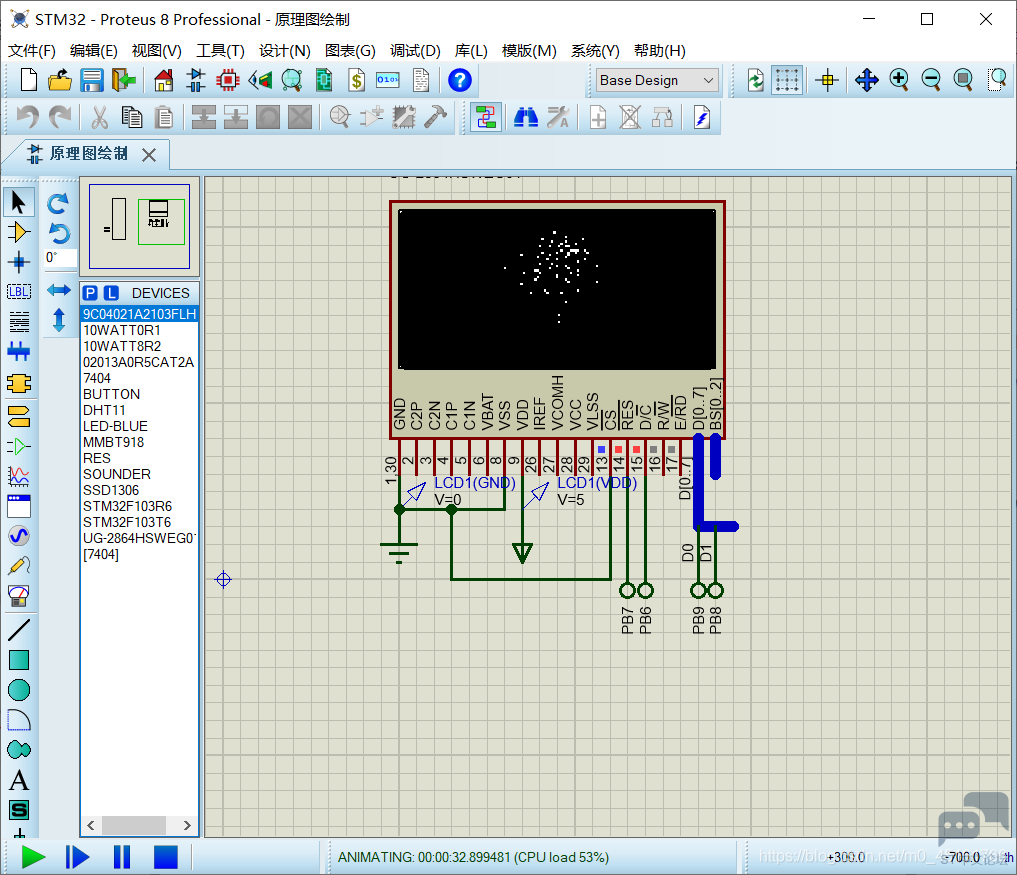Open the Bill of Materials dollar icon

coord(356,80)
